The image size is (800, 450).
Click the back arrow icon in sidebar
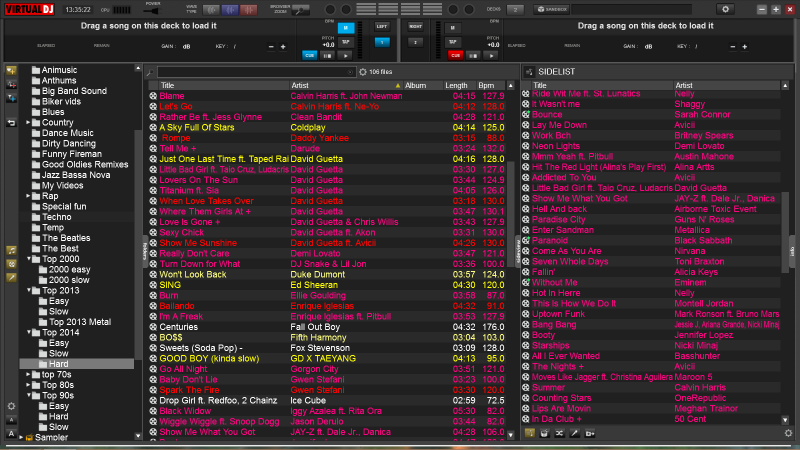coord(11,123)
